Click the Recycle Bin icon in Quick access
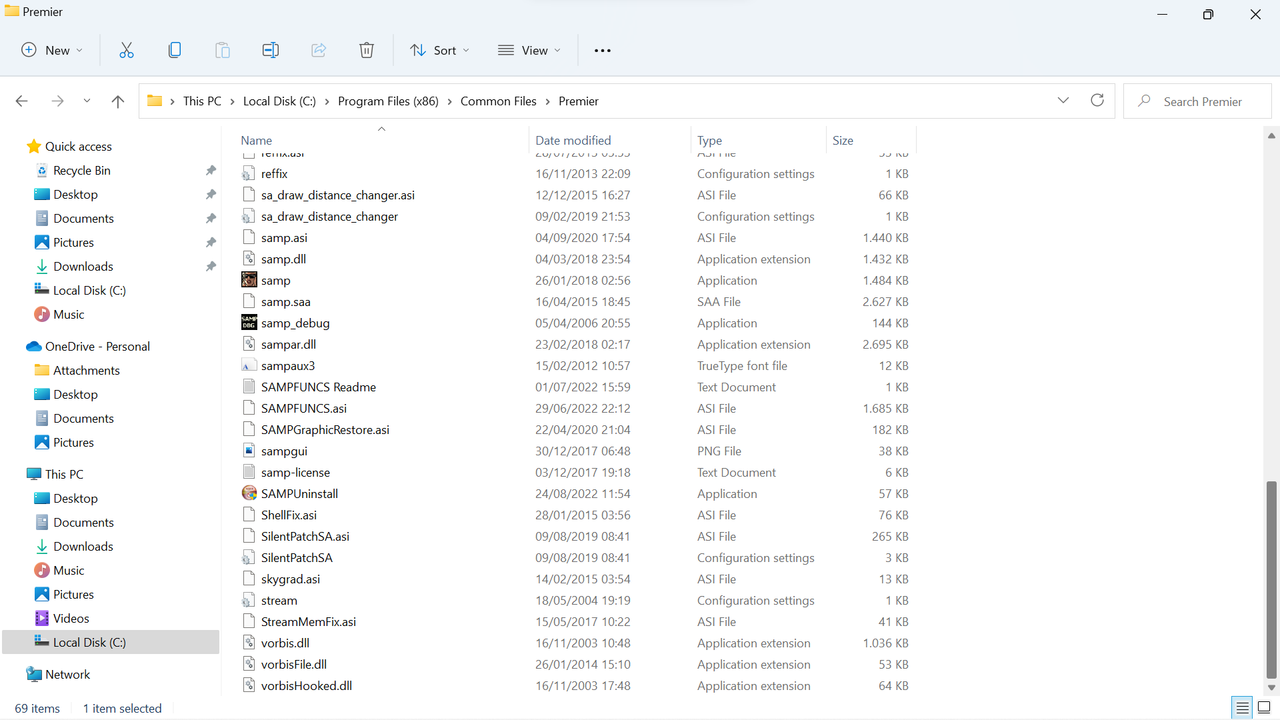1280x720 pixels. coord(42,171)
